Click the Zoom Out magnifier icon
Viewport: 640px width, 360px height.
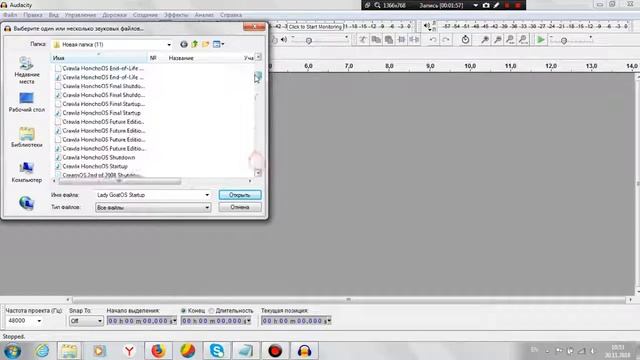click(498, 40)
